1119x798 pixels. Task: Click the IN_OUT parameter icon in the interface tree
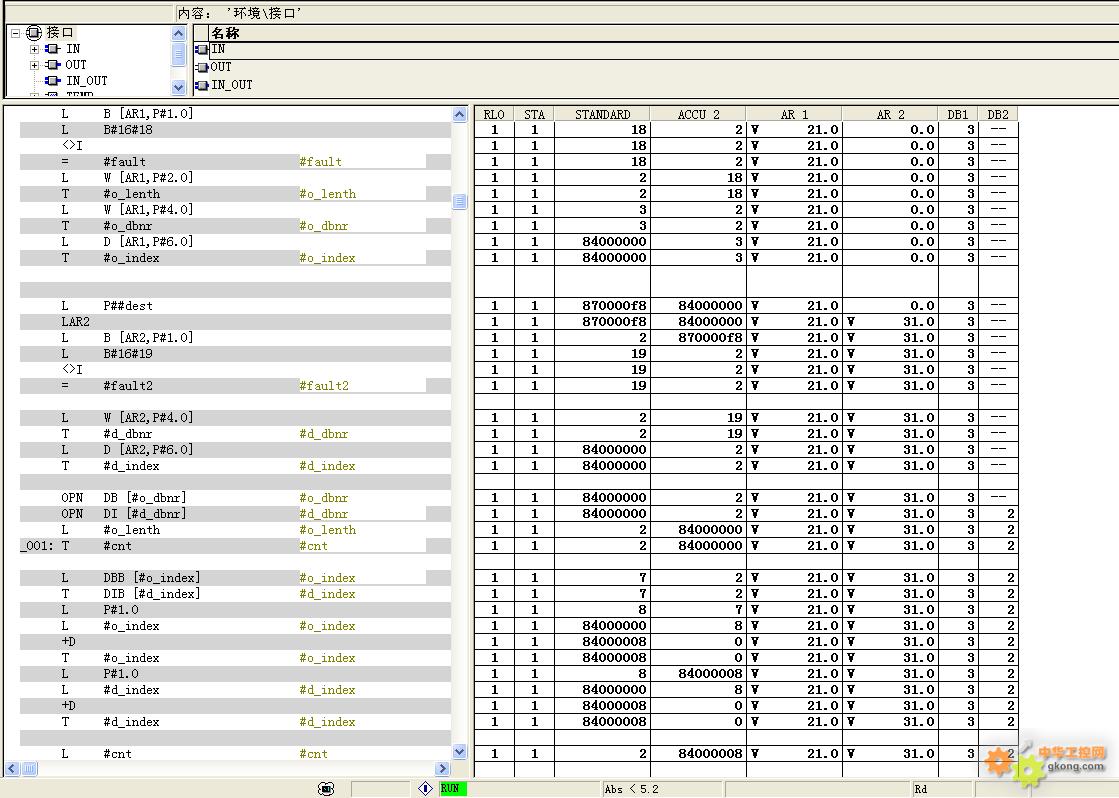[52, 81]
